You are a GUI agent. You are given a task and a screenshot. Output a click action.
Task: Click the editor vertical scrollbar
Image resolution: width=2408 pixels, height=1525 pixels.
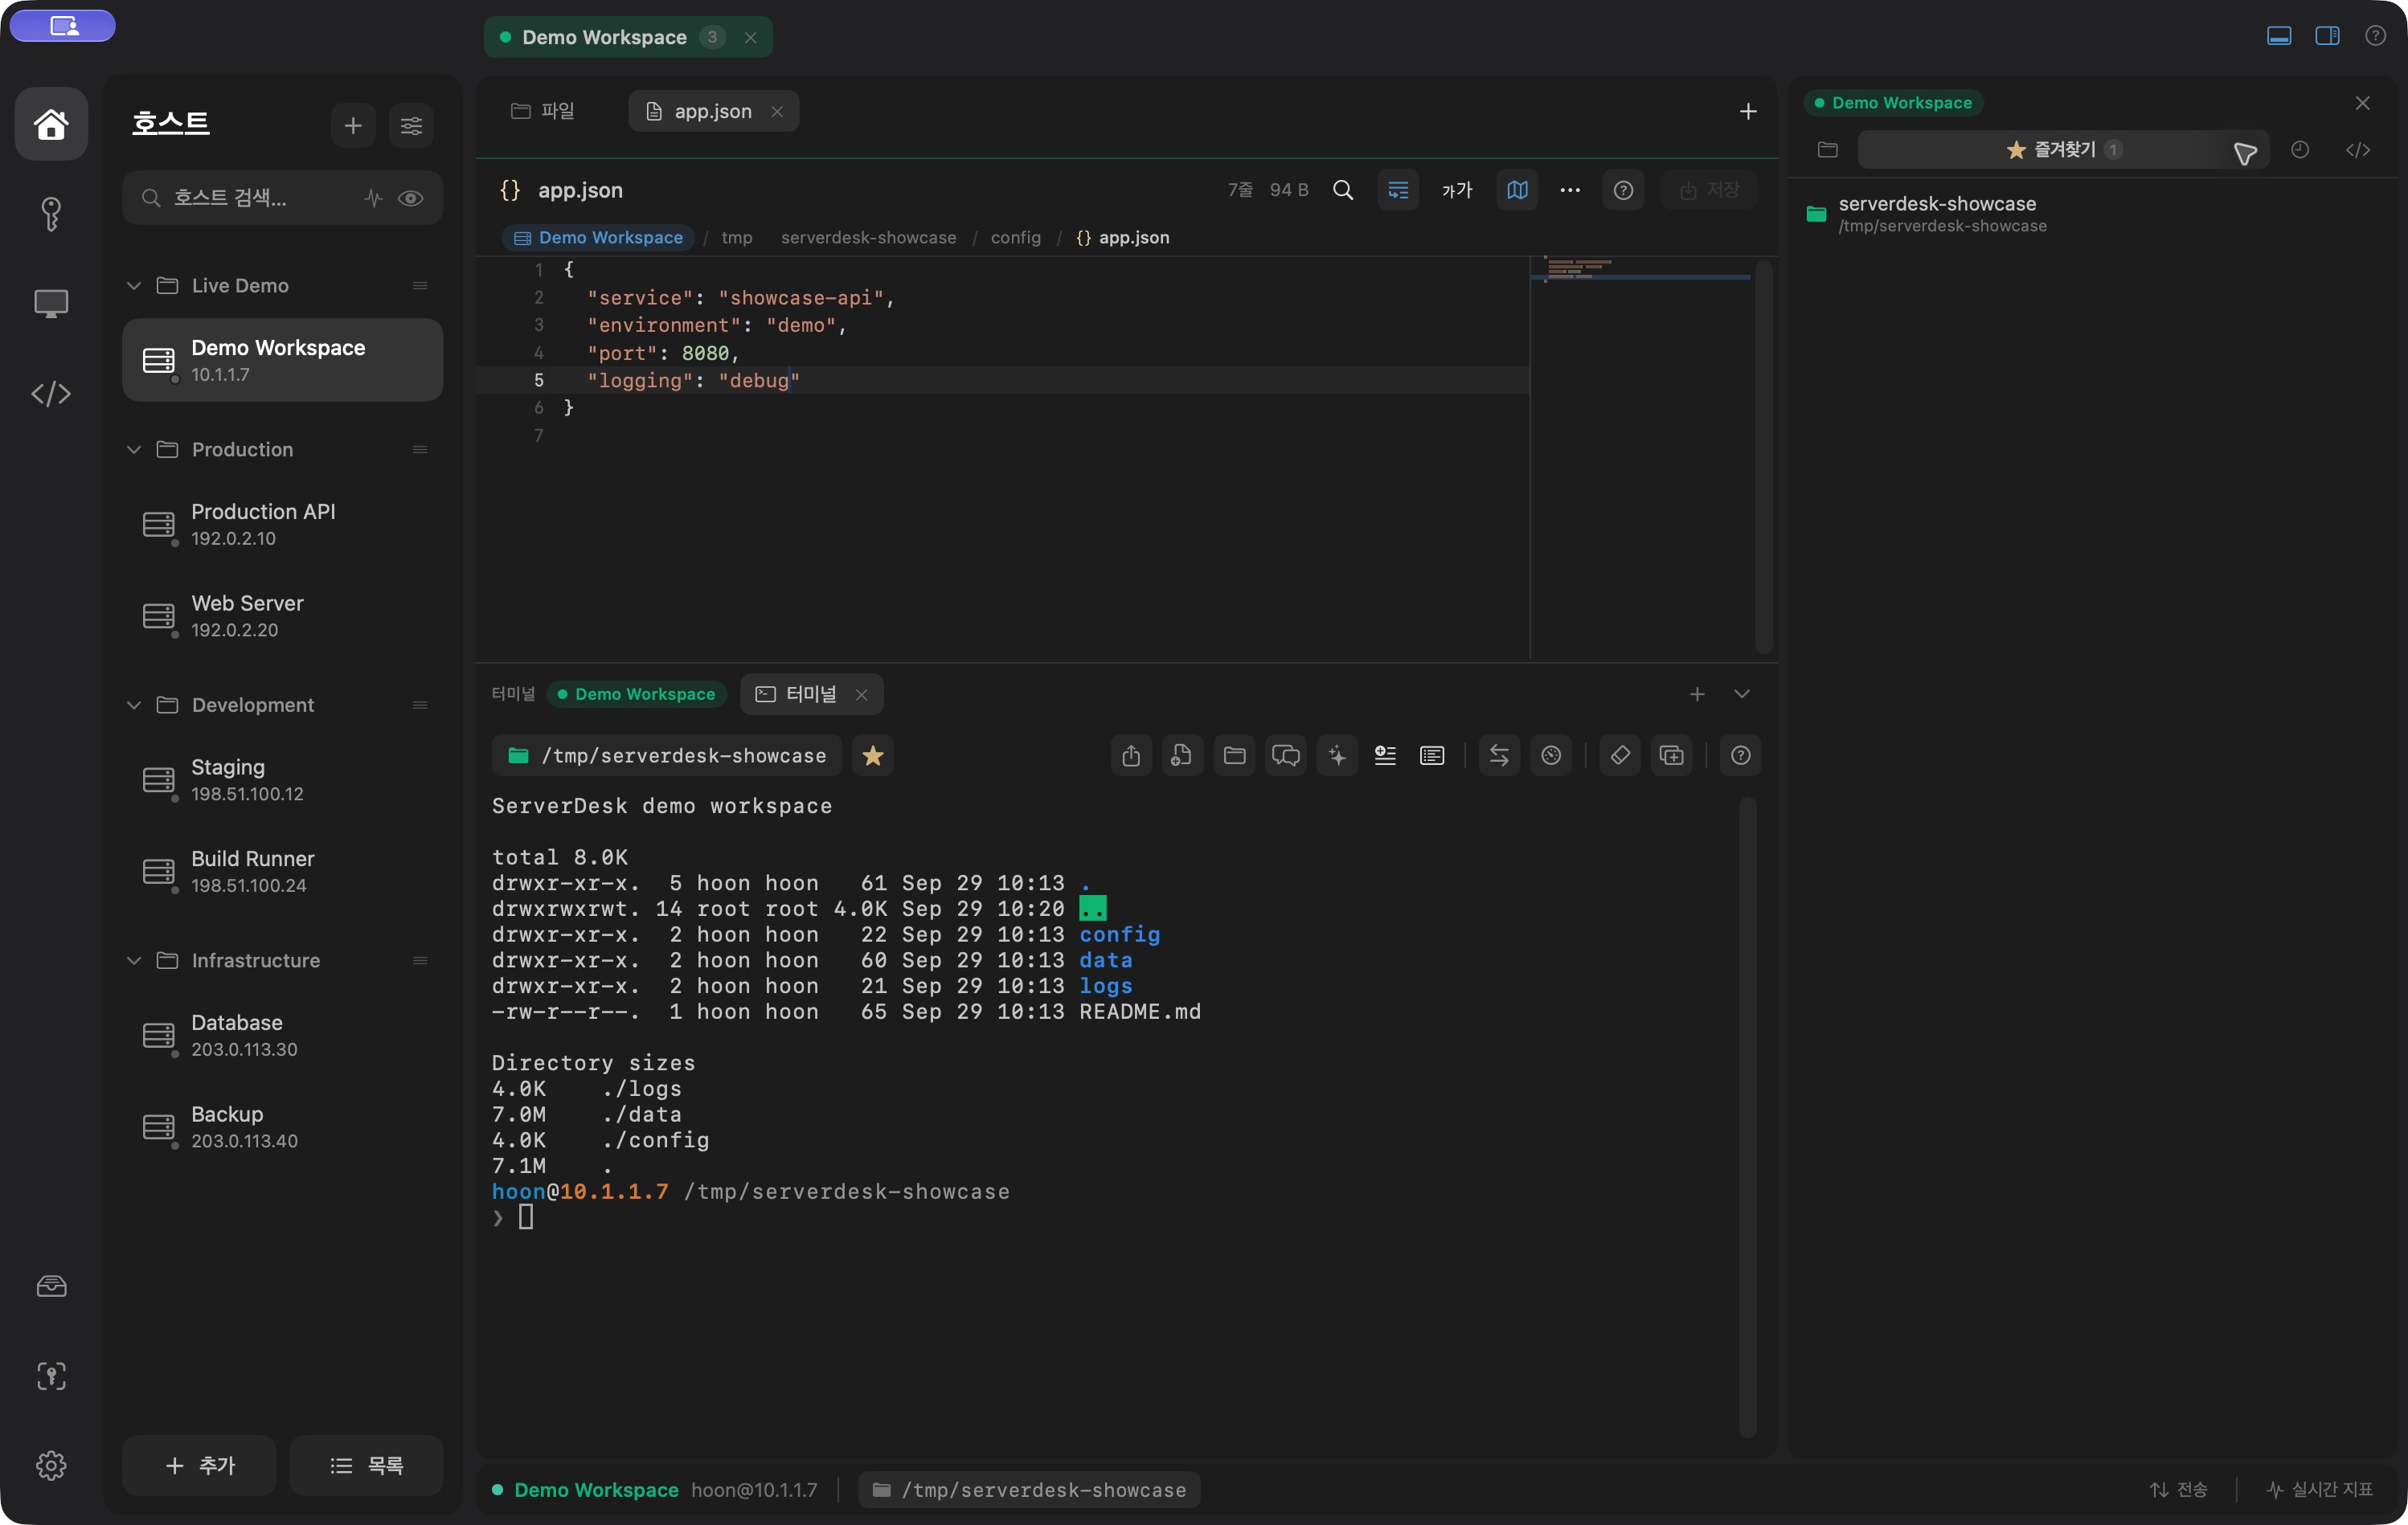pyautogui.click(x=1764, y=458)
